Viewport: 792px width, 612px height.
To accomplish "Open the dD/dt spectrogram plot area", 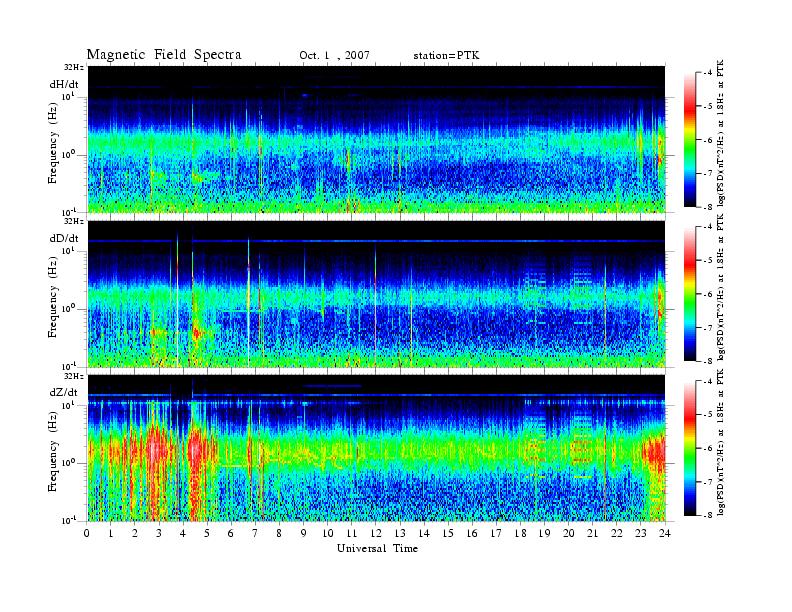I will point(376,294).
